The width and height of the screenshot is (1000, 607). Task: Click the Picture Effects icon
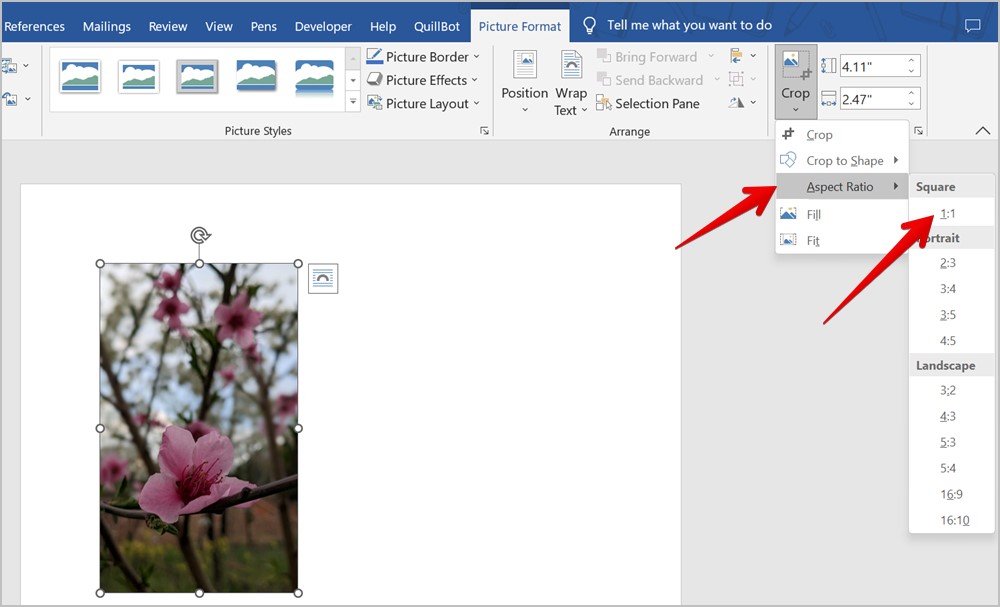pos(374,80)
